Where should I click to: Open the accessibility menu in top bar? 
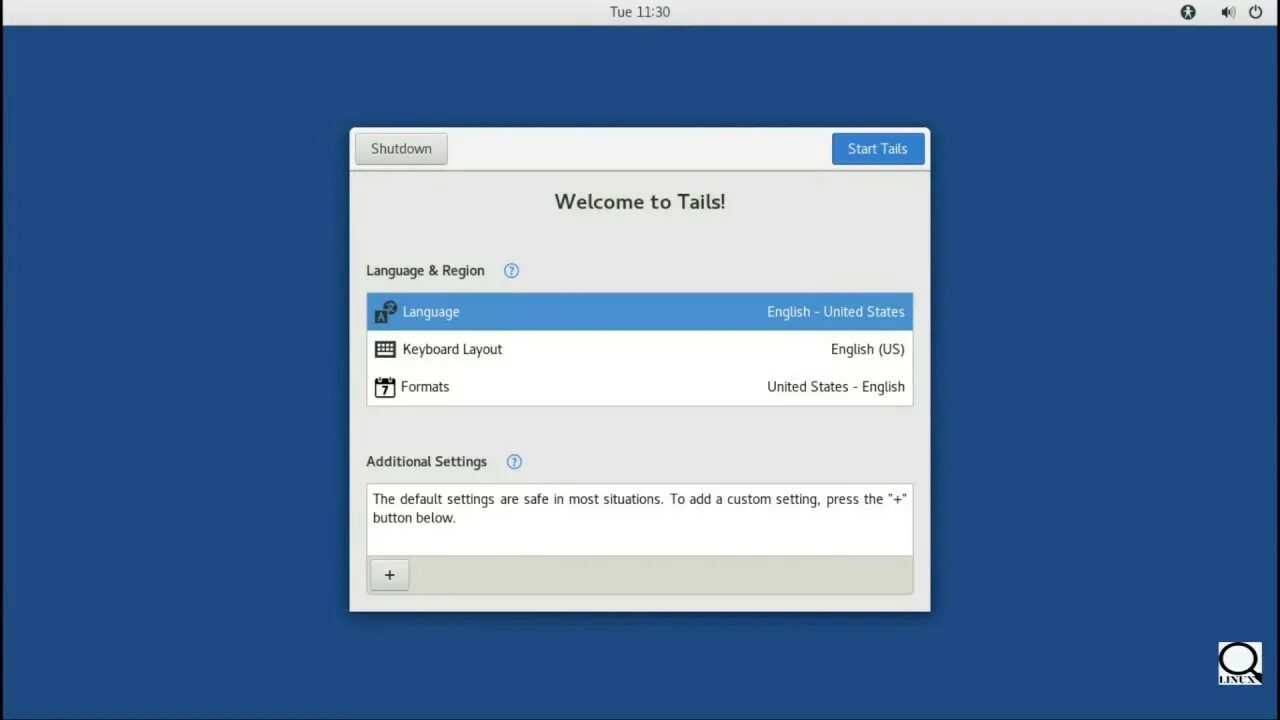[1188, 12]
